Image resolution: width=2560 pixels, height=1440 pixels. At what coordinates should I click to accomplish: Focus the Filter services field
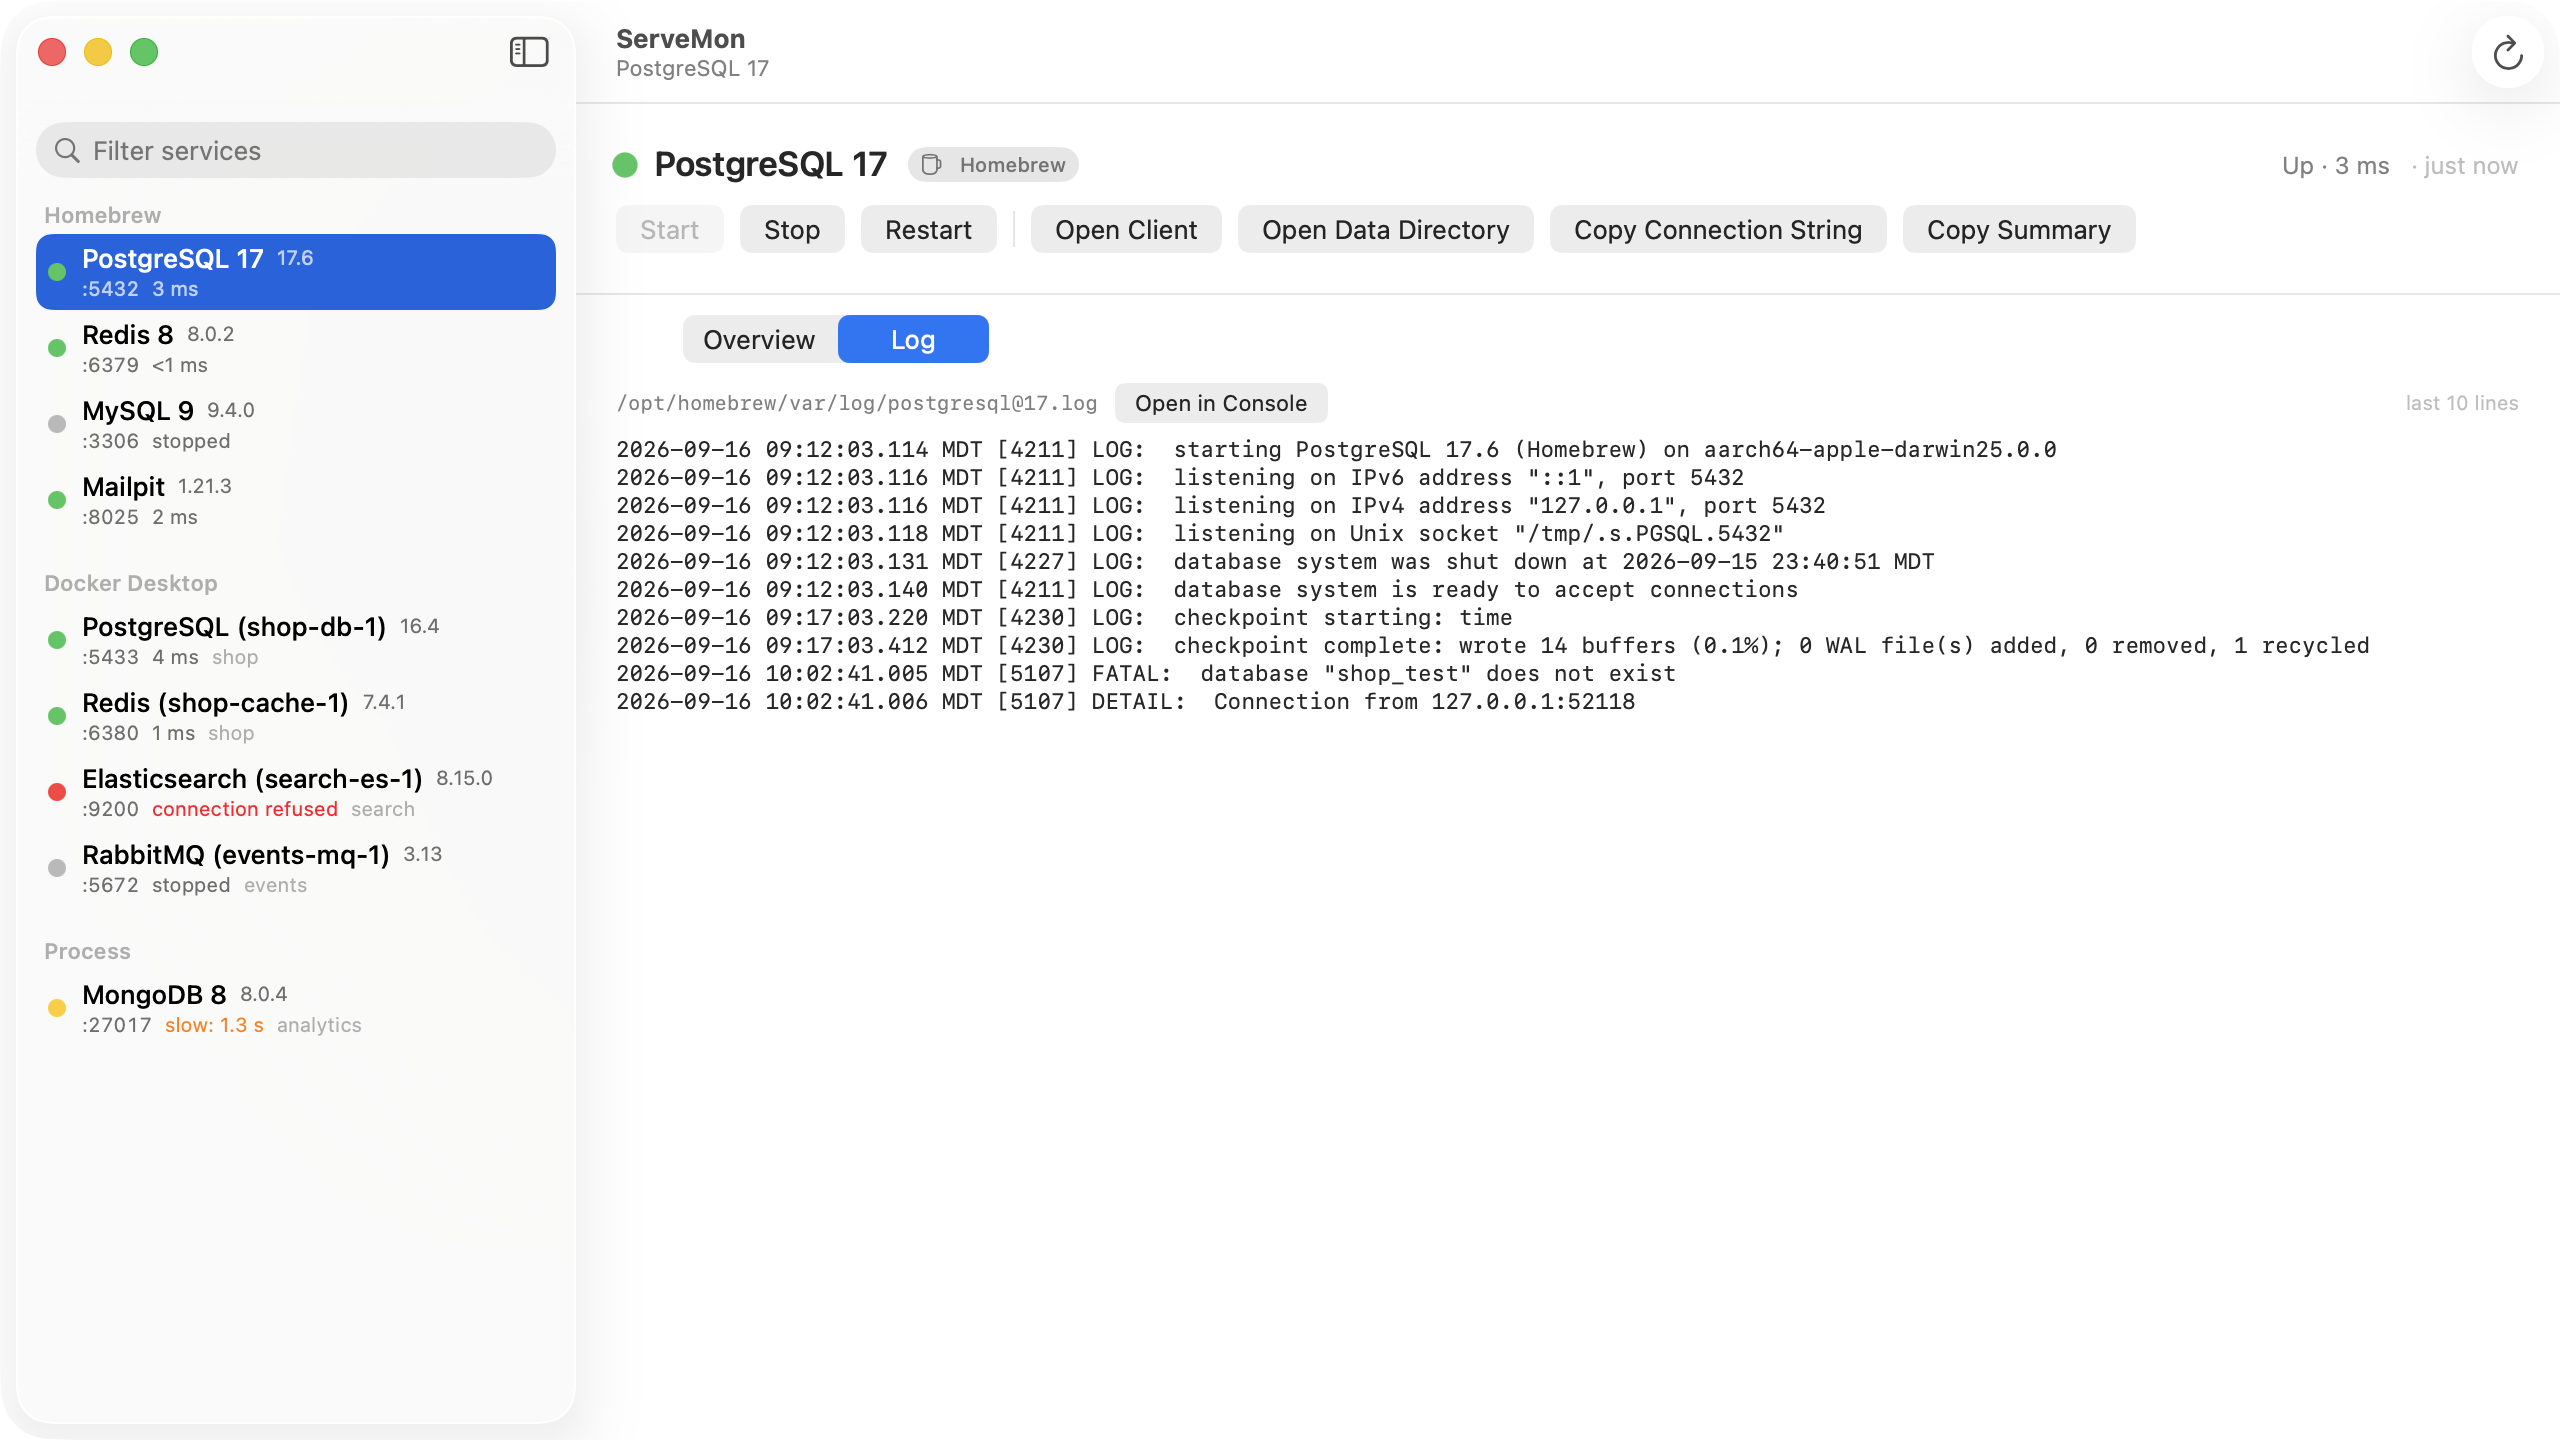(x=296, y=150)
